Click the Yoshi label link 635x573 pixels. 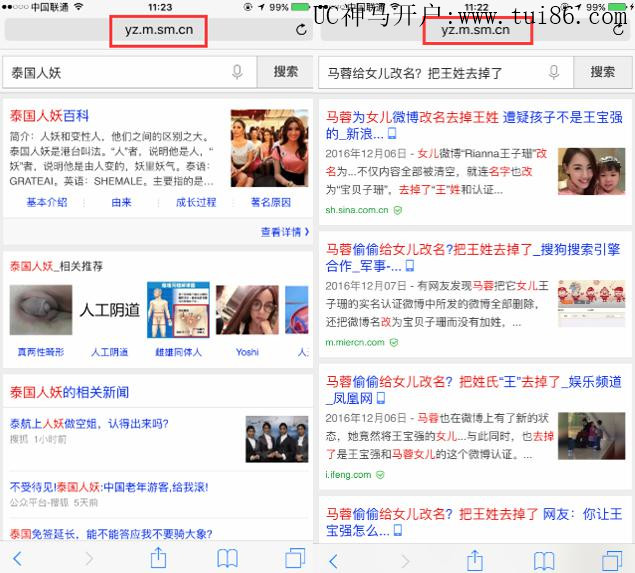(x=247, y=352)
